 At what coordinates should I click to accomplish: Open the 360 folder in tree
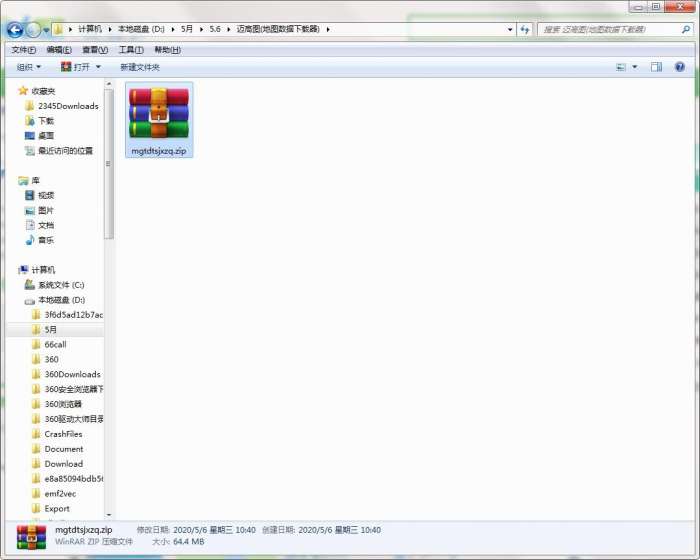click(x=51, y=359)
